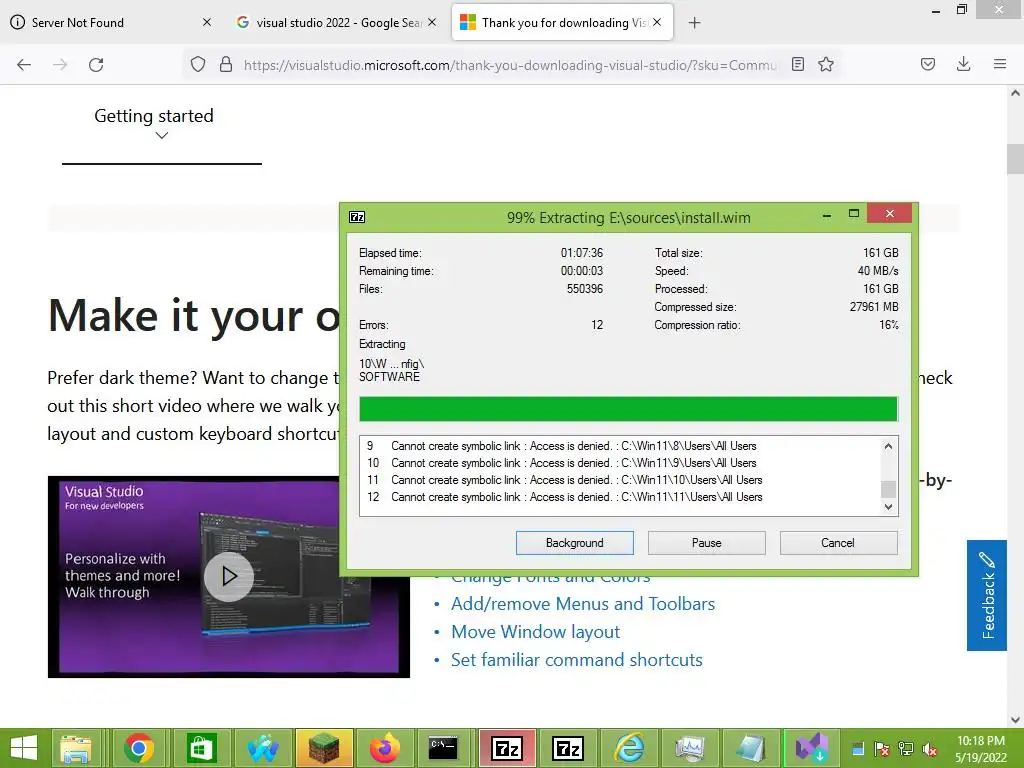Launch Google Chrome from the taskbar
The width and height of the screenshot is (1024, 768).
tap(138, 748)
